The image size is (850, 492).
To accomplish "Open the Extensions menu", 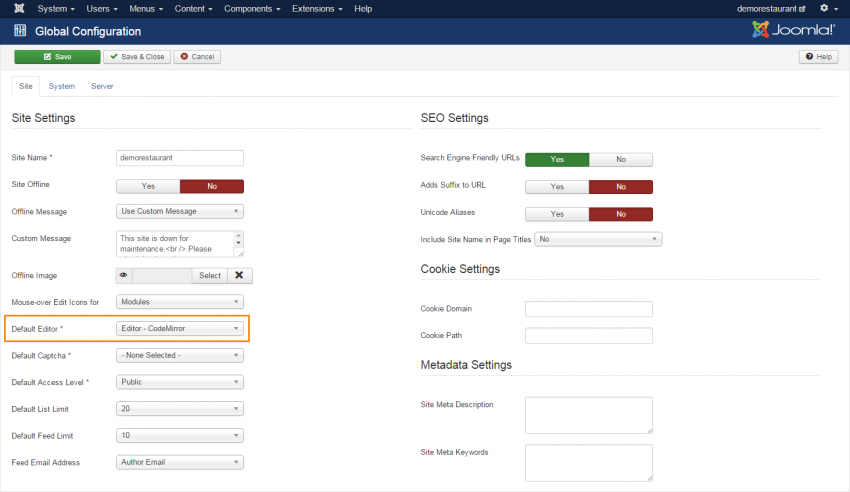I will coord(317,9).
